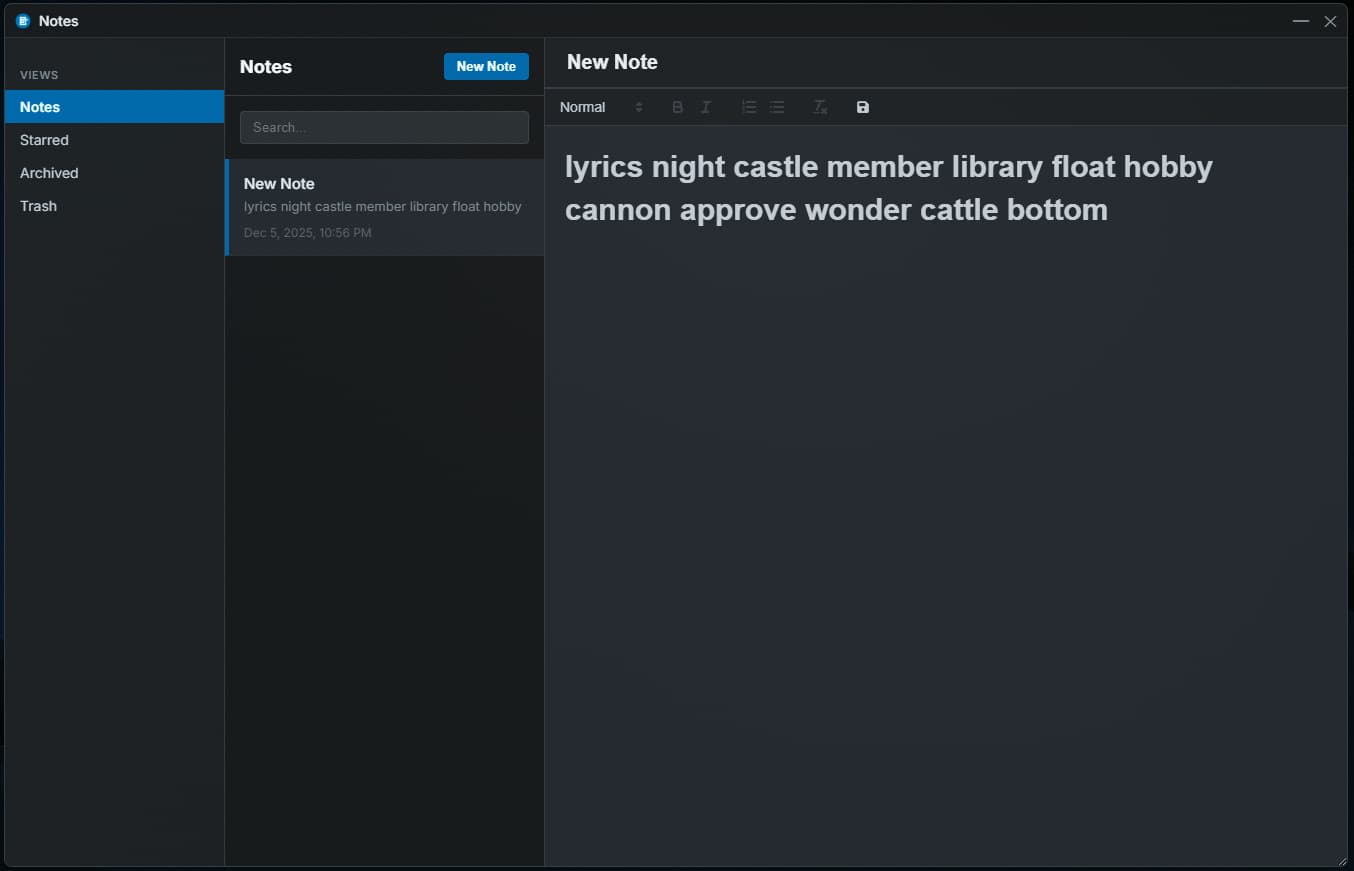Click the Notes app icon in title bar

pos(23,21)
